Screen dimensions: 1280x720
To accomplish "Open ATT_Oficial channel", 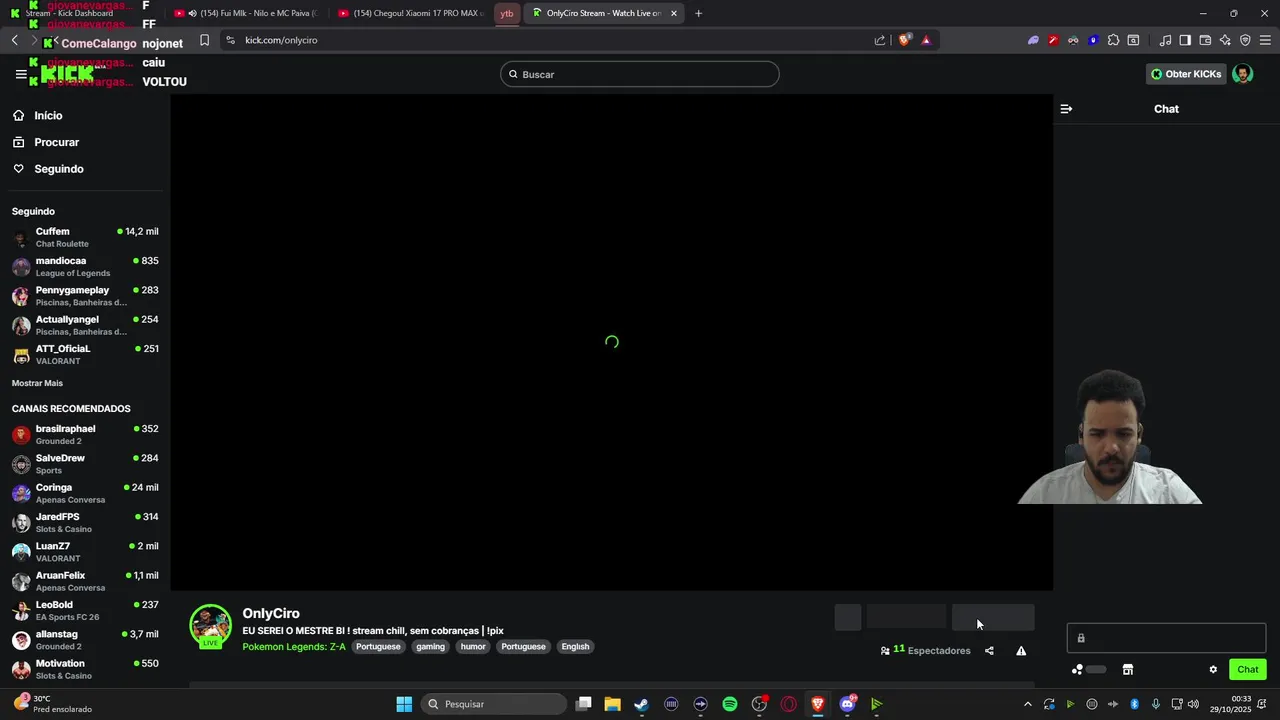I will (84, 354).
